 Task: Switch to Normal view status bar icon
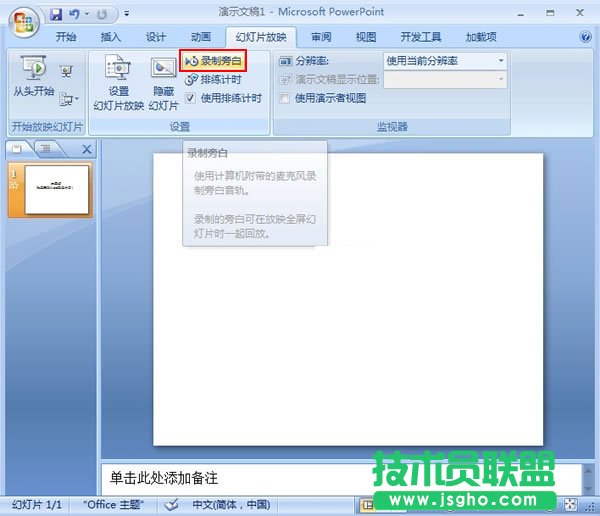pyautogui.click(x=367, y=505)
